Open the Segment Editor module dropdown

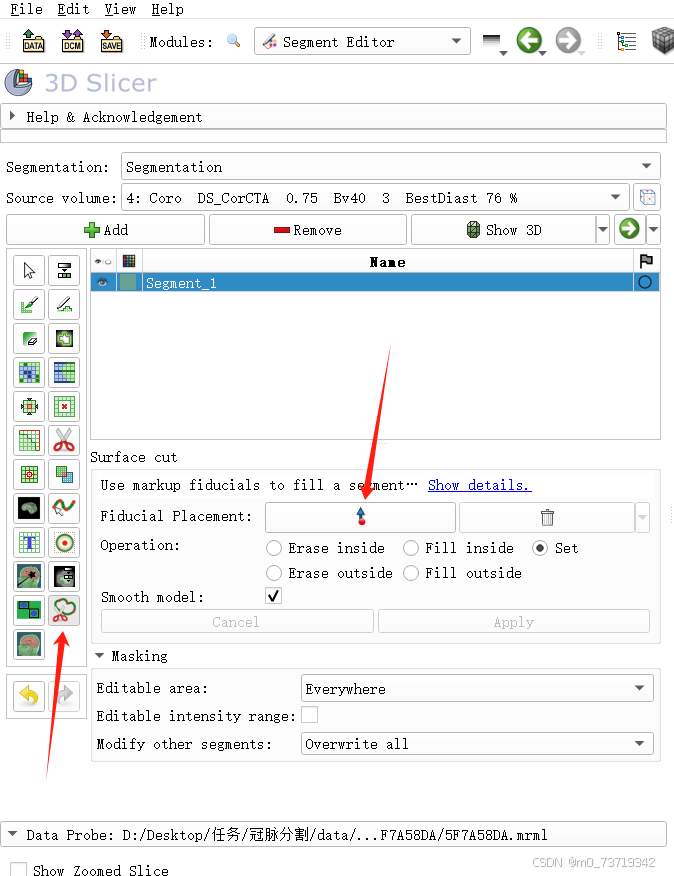362,41
